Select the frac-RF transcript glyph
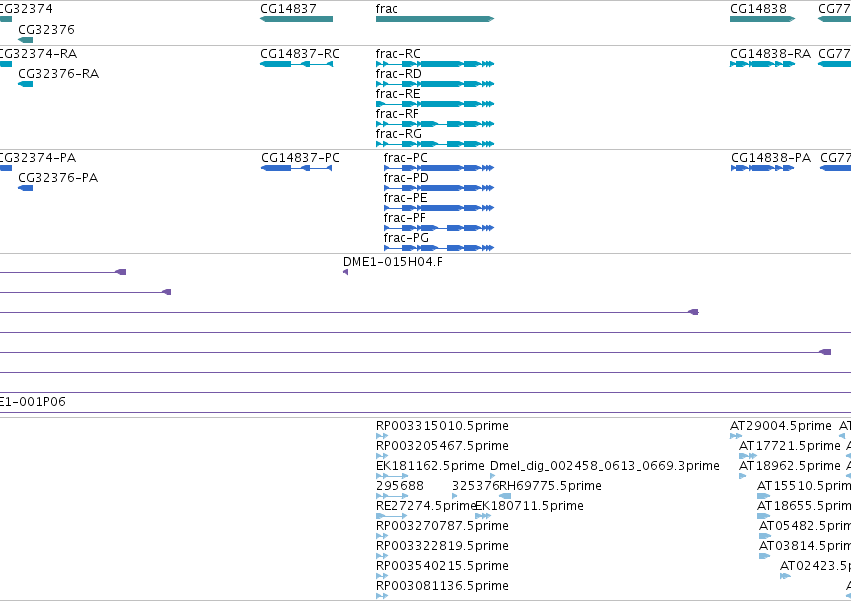Image resolution: width=851 pixels, height=601 pixels. click(x=435, y=124)
